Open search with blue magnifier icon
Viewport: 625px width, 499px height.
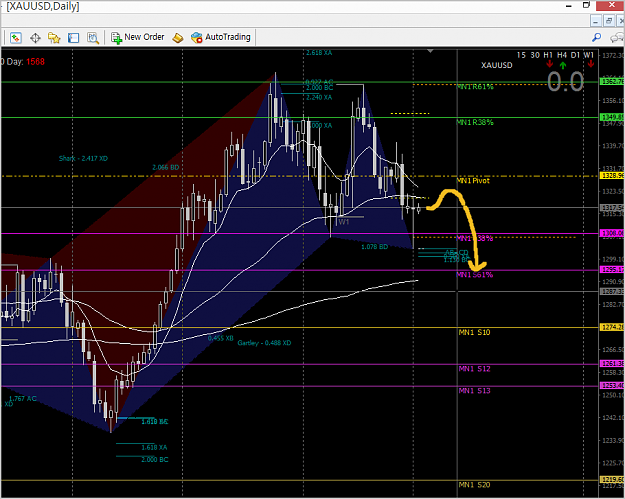point(596,37)
